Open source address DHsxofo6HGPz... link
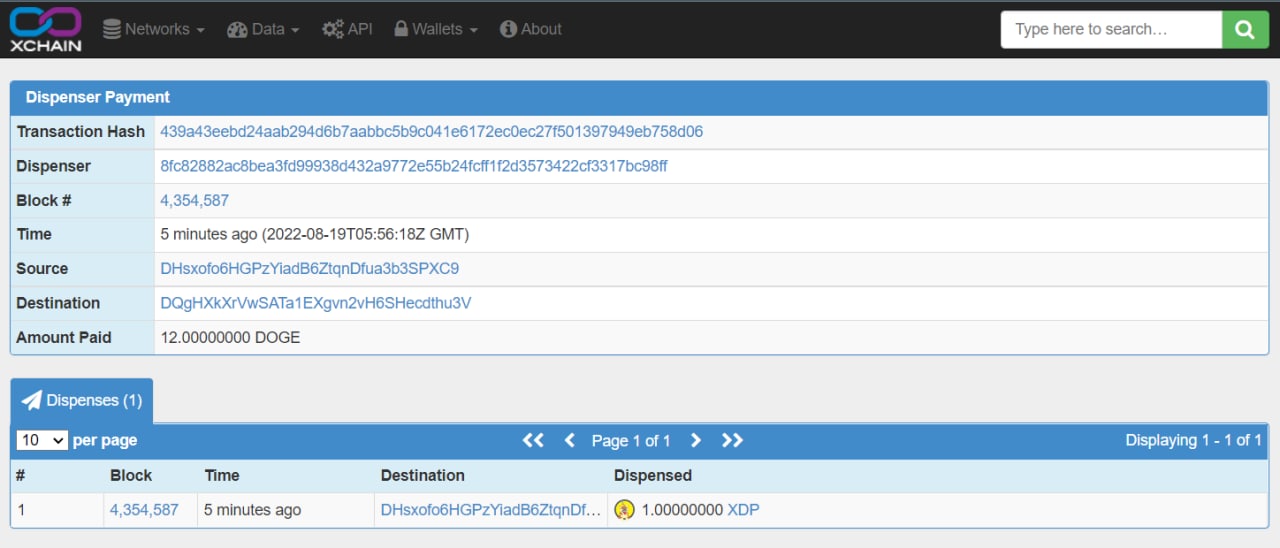Viewport: 1280px width, 548px height. (310, 268)
